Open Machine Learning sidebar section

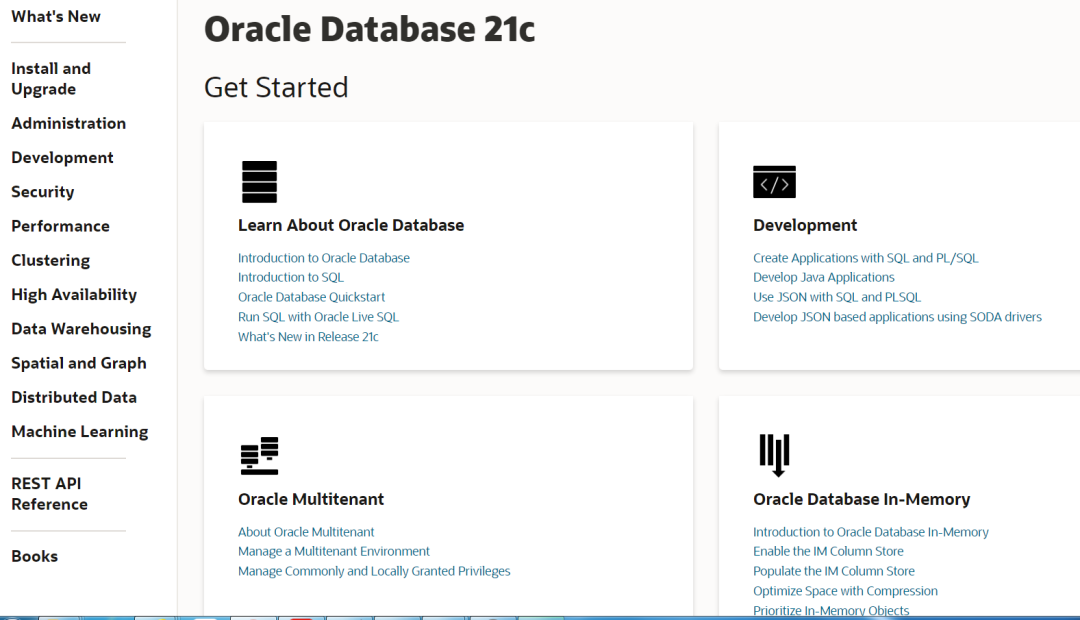[80, 432]
